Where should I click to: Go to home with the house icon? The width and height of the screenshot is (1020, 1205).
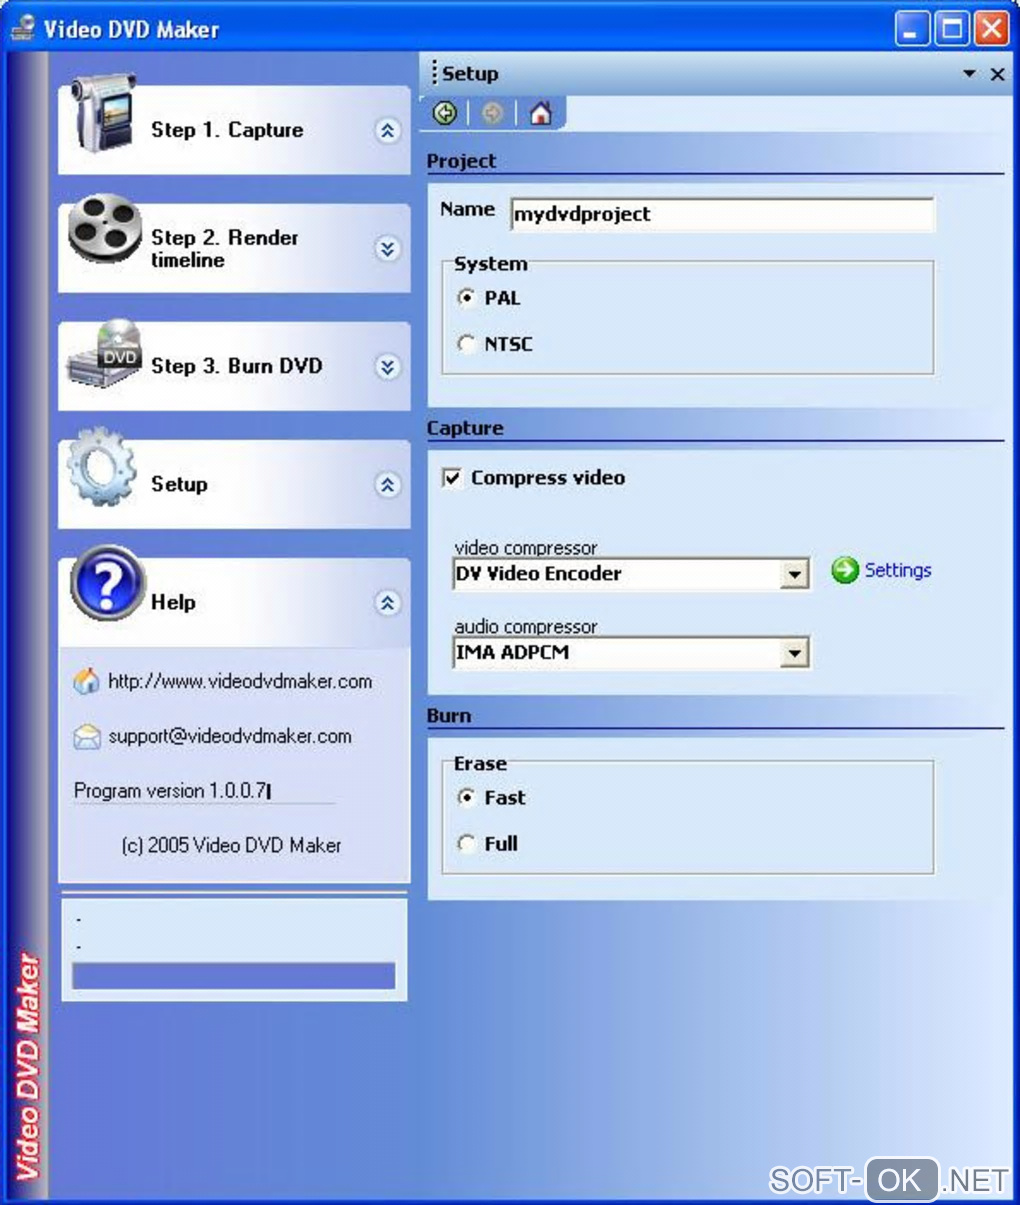pos(541,113)
